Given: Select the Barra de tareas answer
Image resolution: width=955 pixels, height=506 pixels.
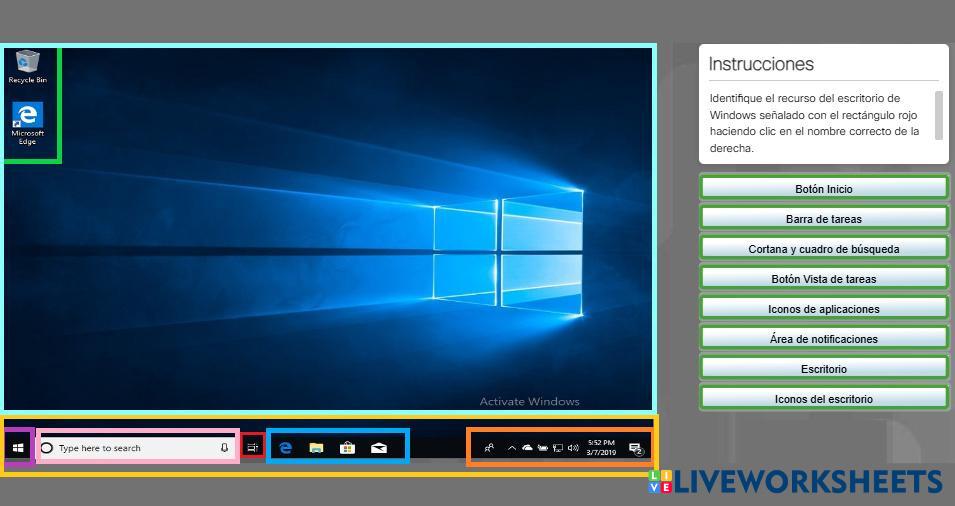Looking at the screenshot, I should pyautogui.click(x=823, y=219).
